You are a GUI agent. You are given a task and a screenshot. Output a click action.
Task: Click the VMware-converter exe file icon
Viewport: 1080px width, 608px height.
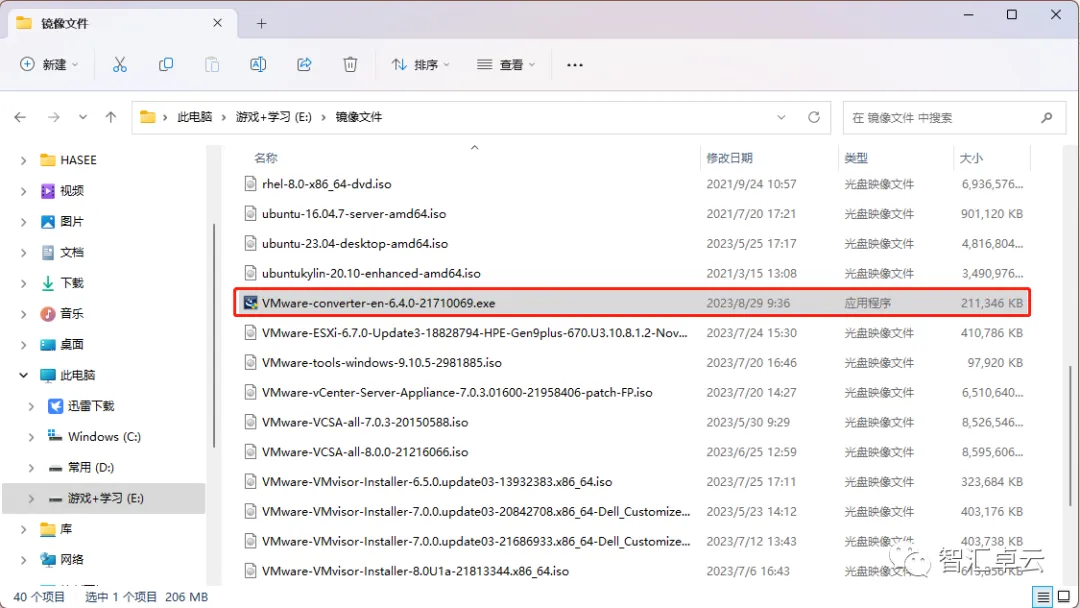point(251,303)
